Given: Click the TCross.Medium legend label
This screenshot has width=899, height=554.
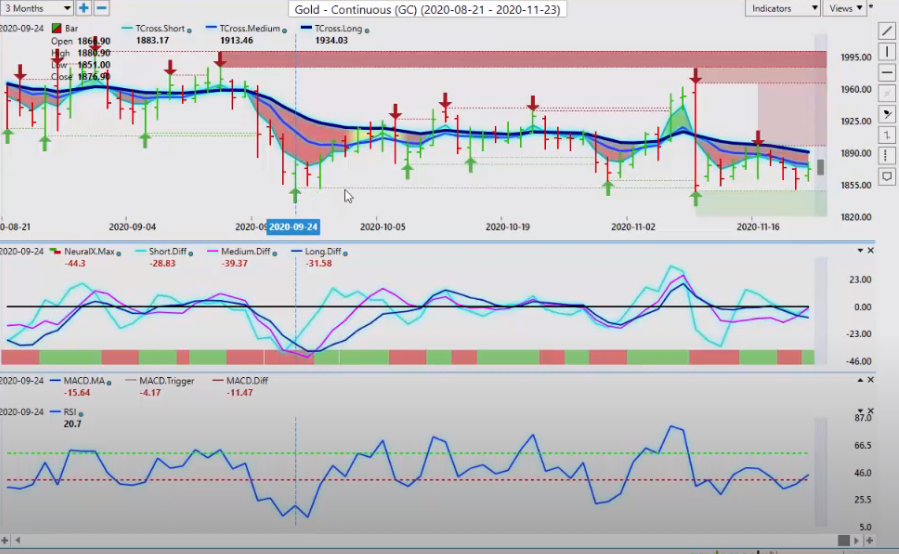Looking at the screenshot, I should [249, 28].
